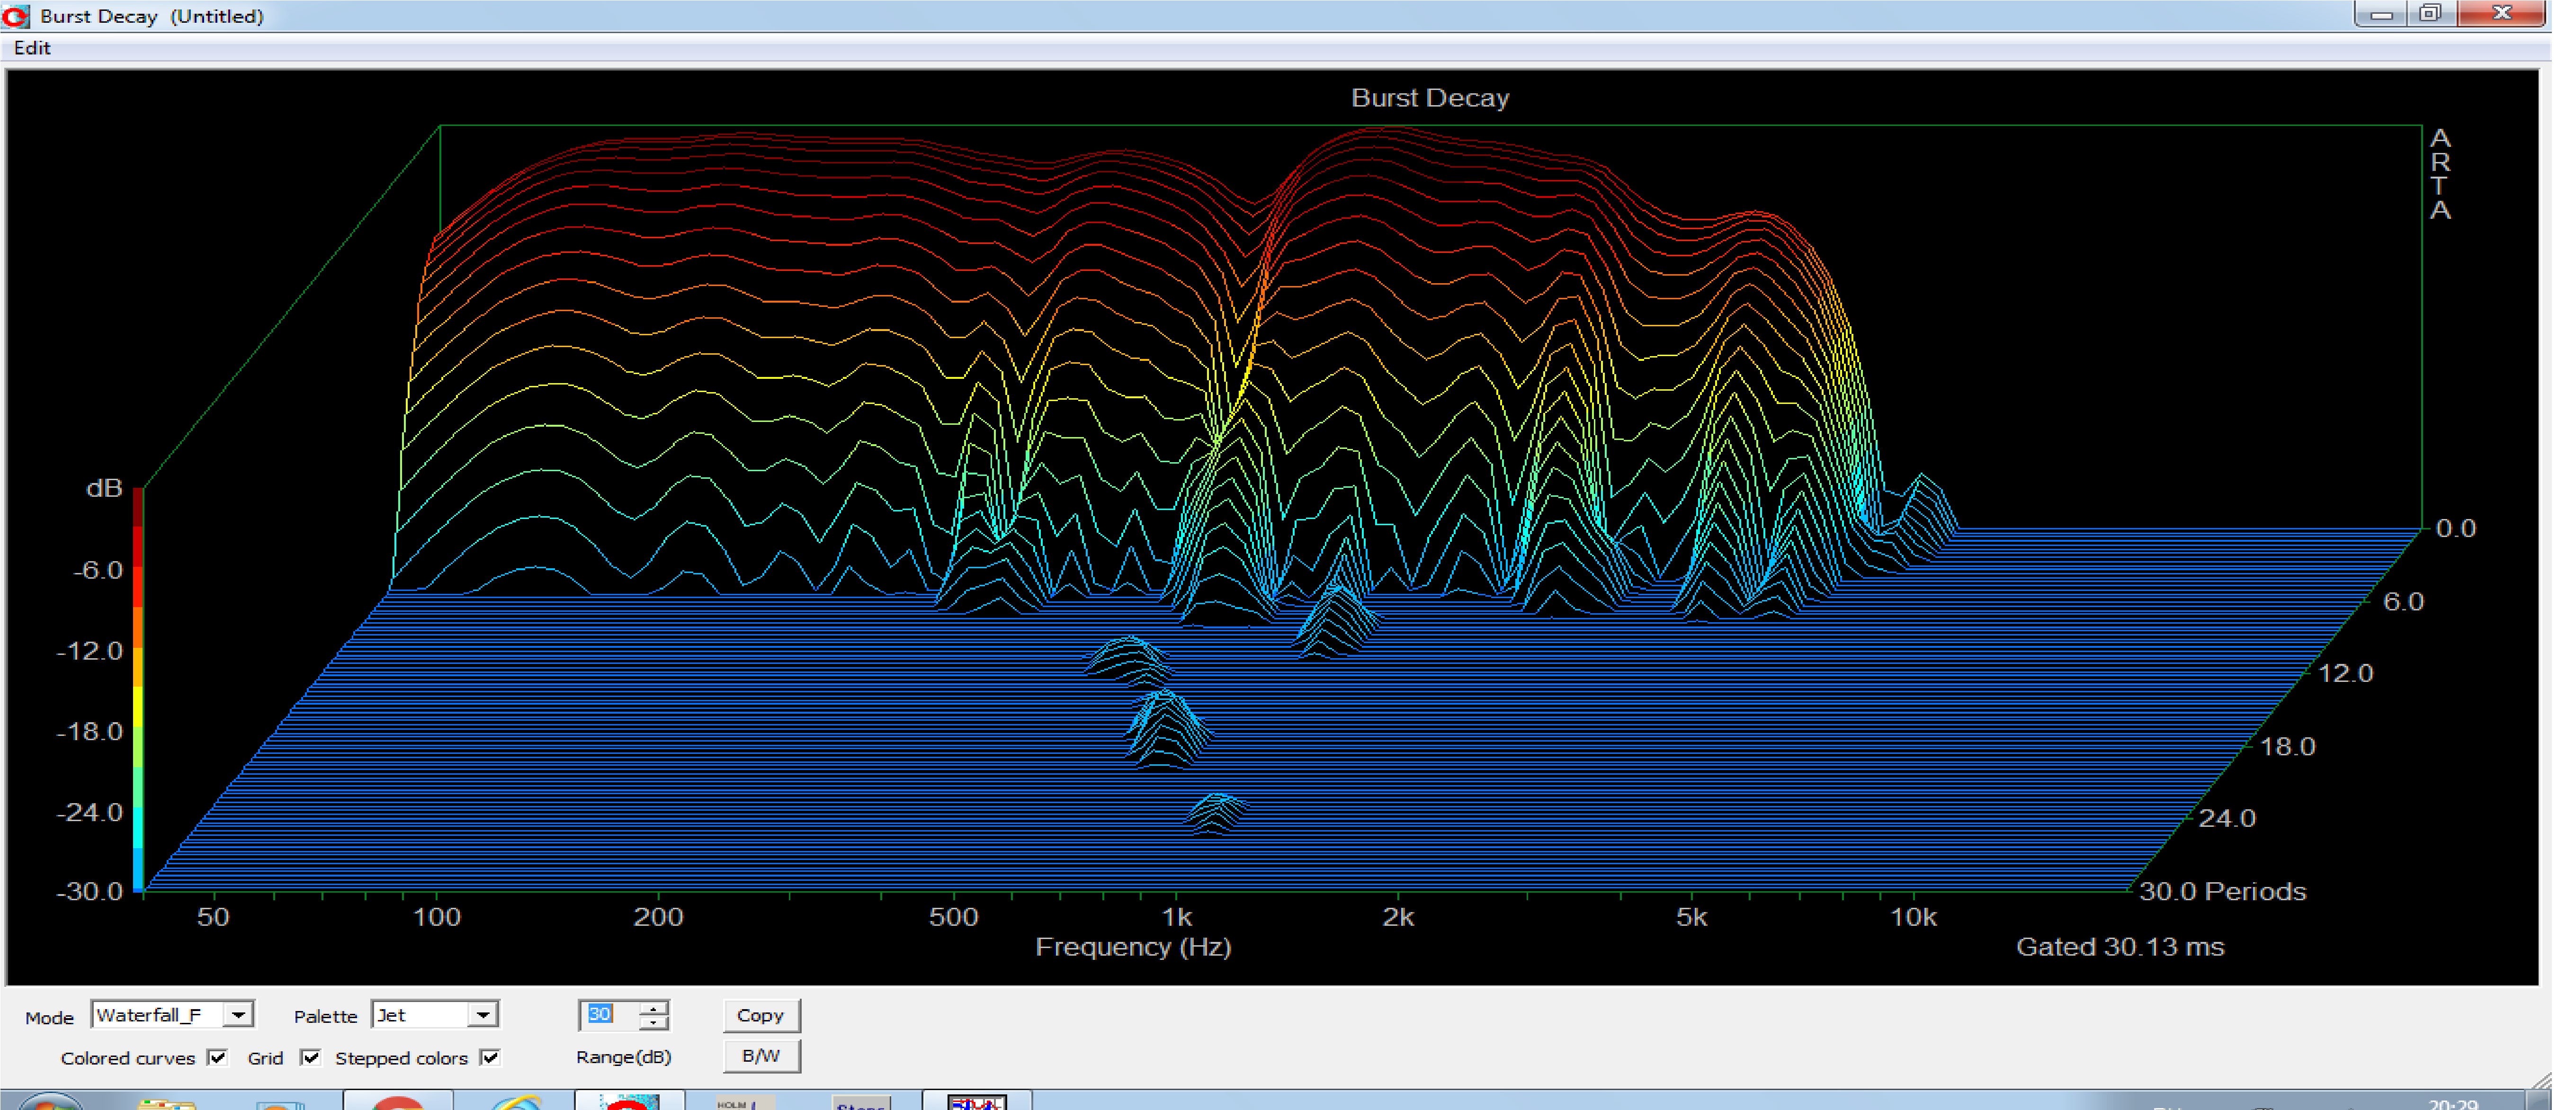
Task: Open the Edit menu
Action: (x=32, y=48)
